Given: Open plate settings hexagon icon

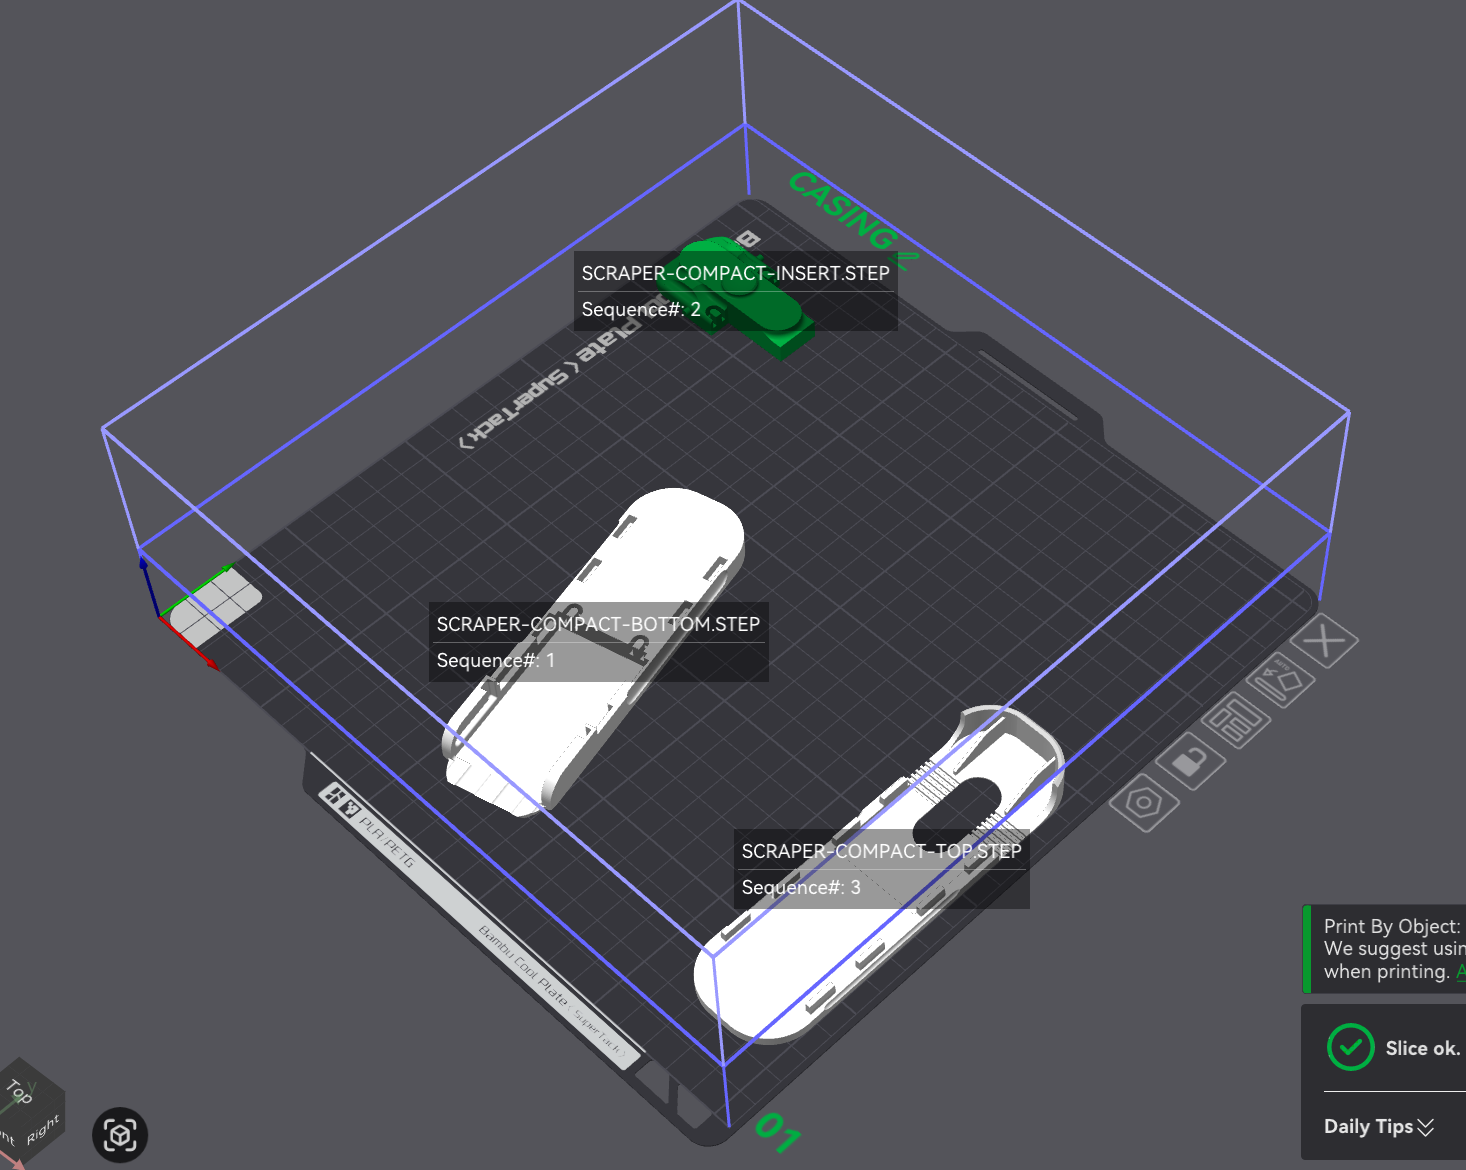Looking at the screenshot, I should coord(1144,802).
